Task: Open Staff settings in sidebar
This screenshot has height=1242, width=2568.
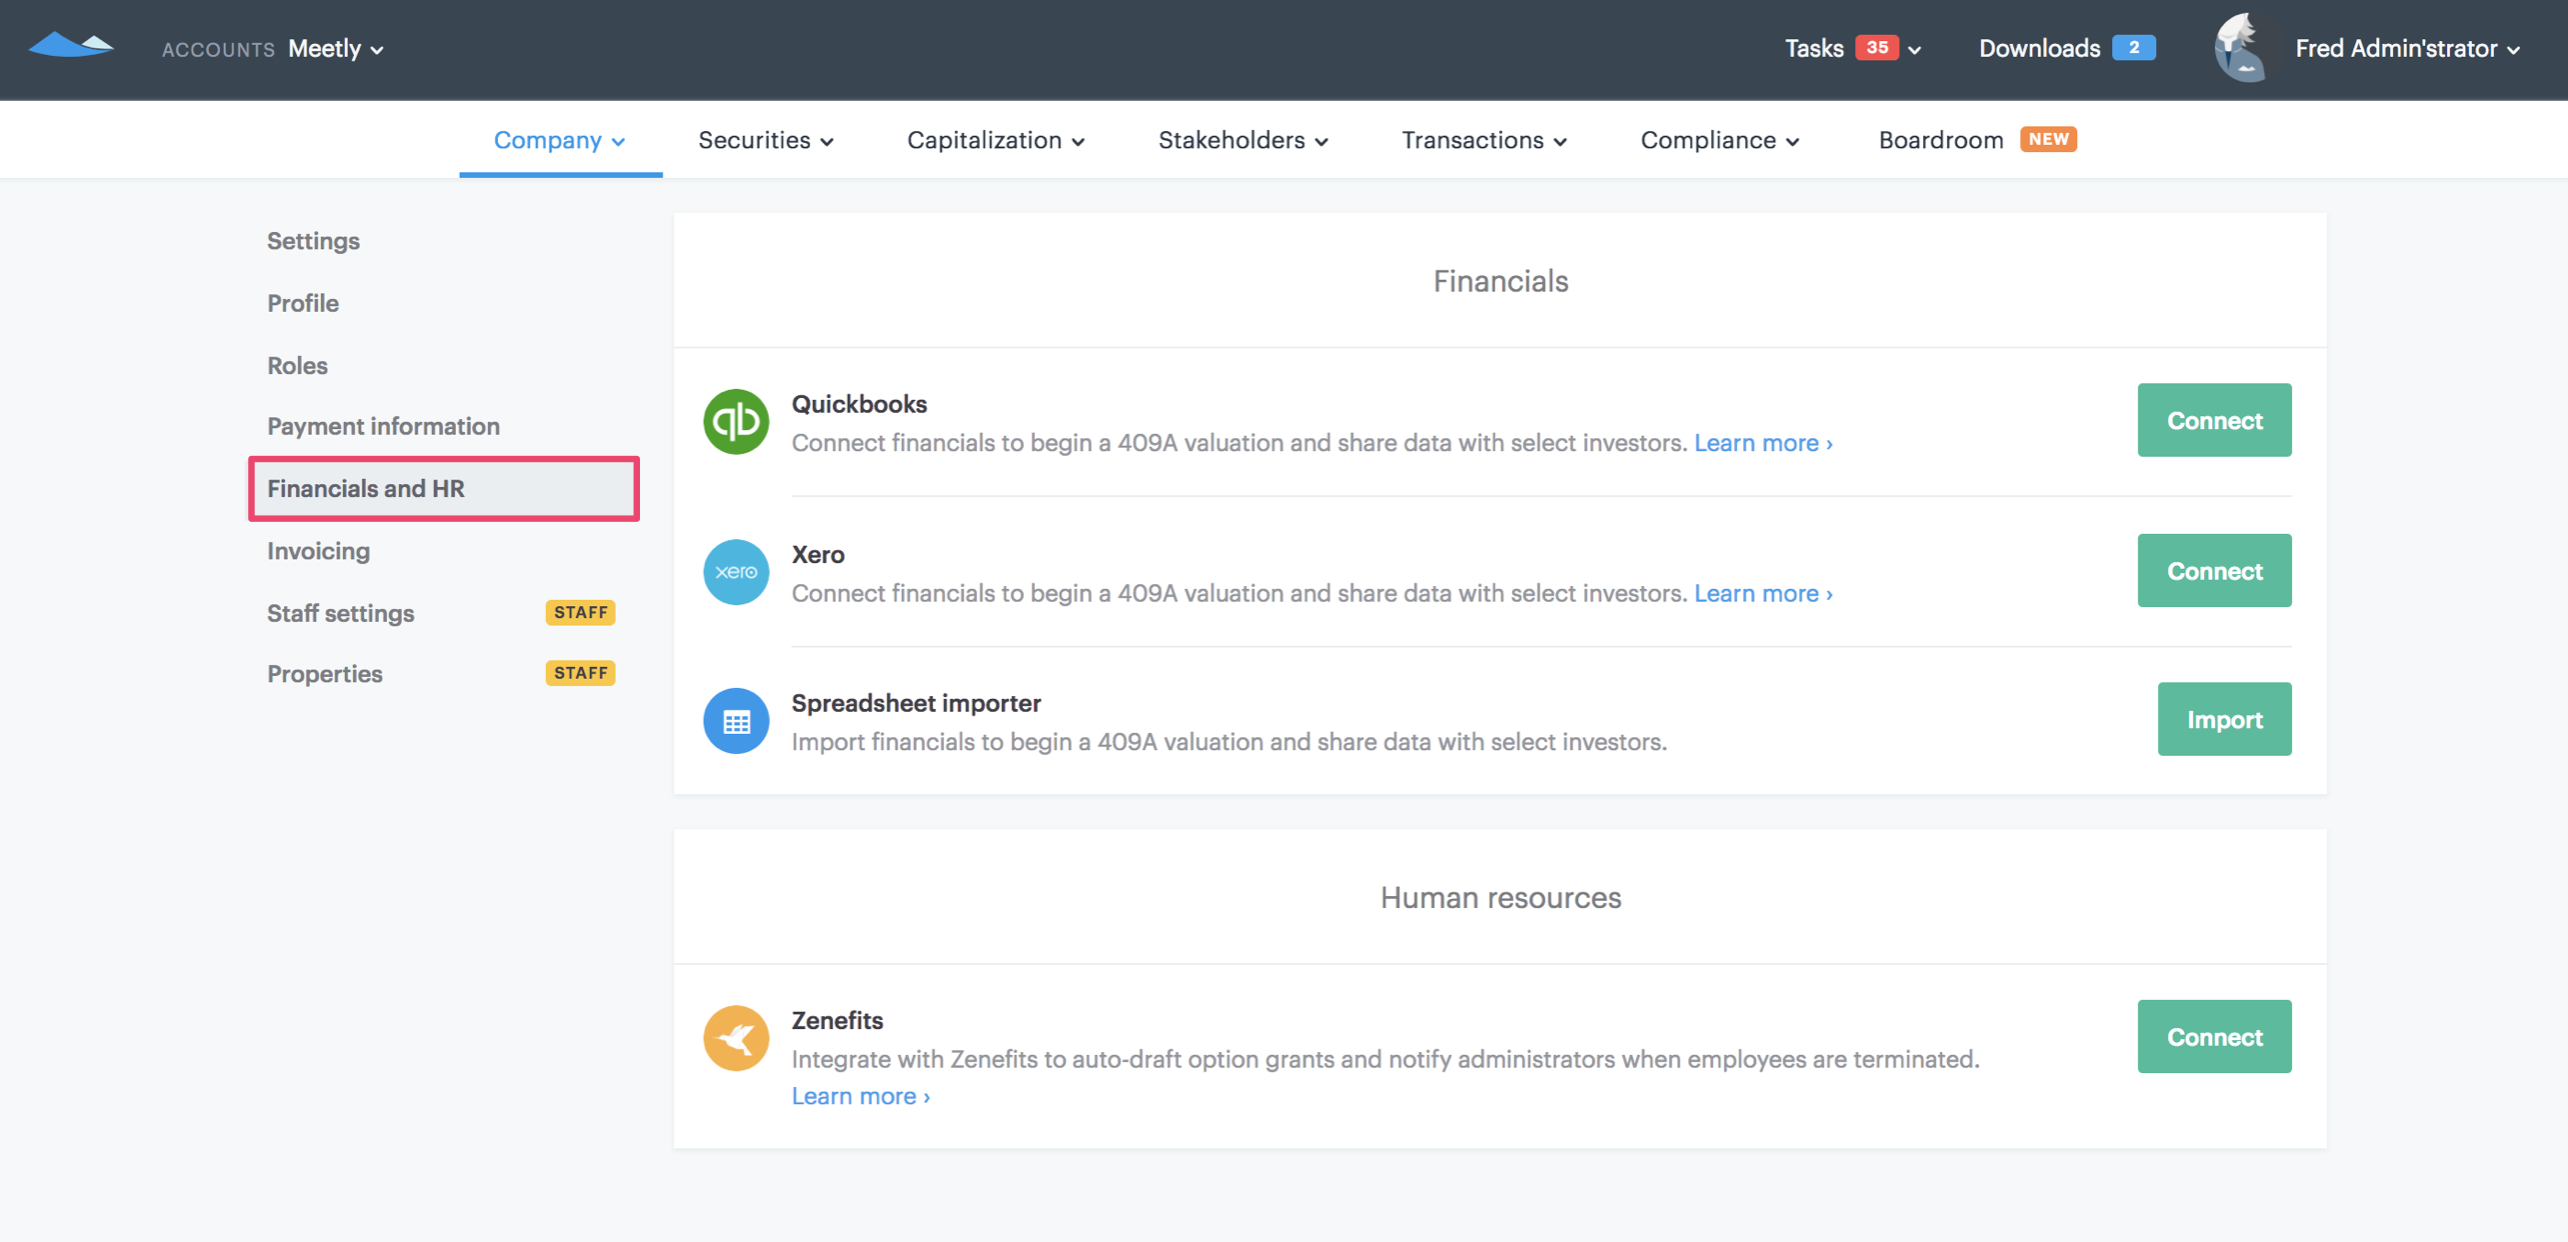Action: tap(340, 613)
